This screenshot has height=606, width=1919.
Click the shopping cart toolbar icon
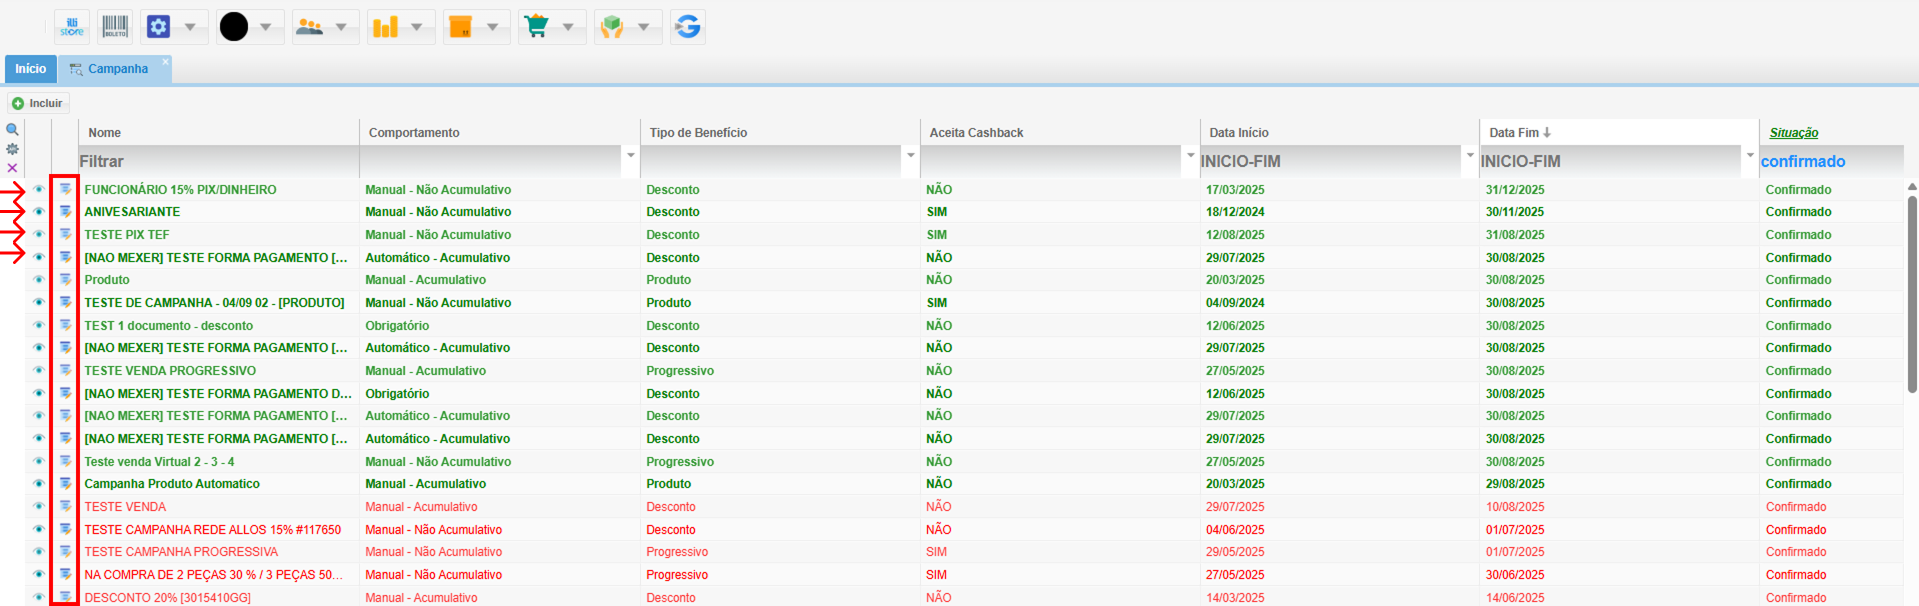537,27
